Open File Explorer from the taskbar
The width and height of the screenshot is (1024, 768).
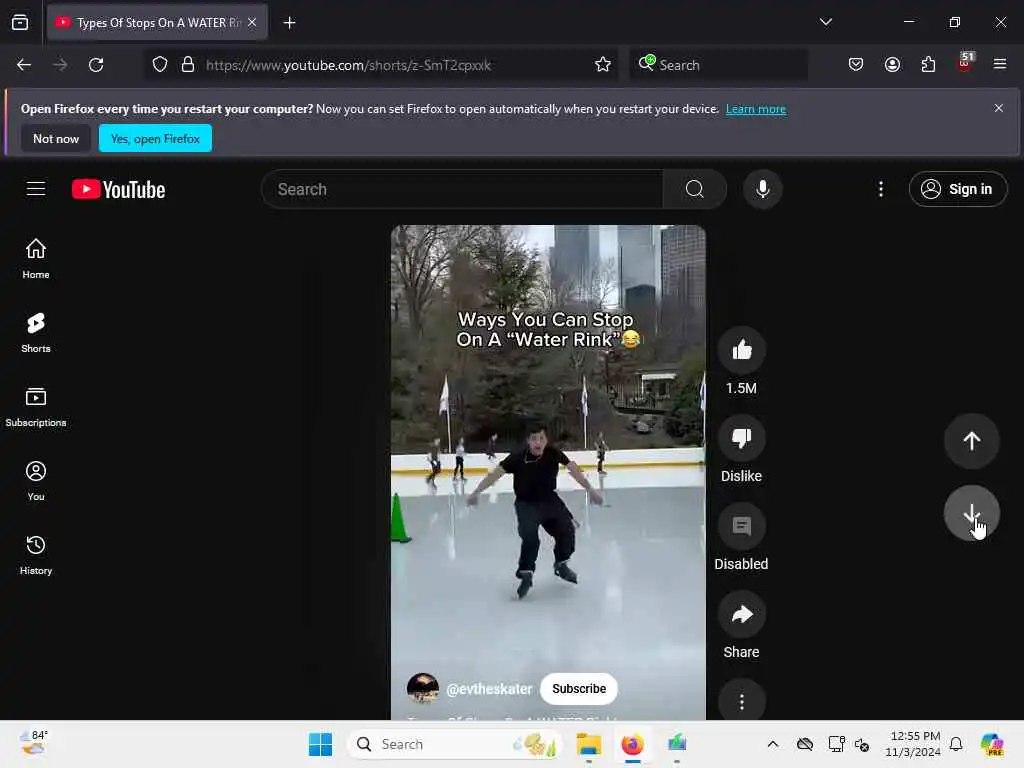coord(588,744)
